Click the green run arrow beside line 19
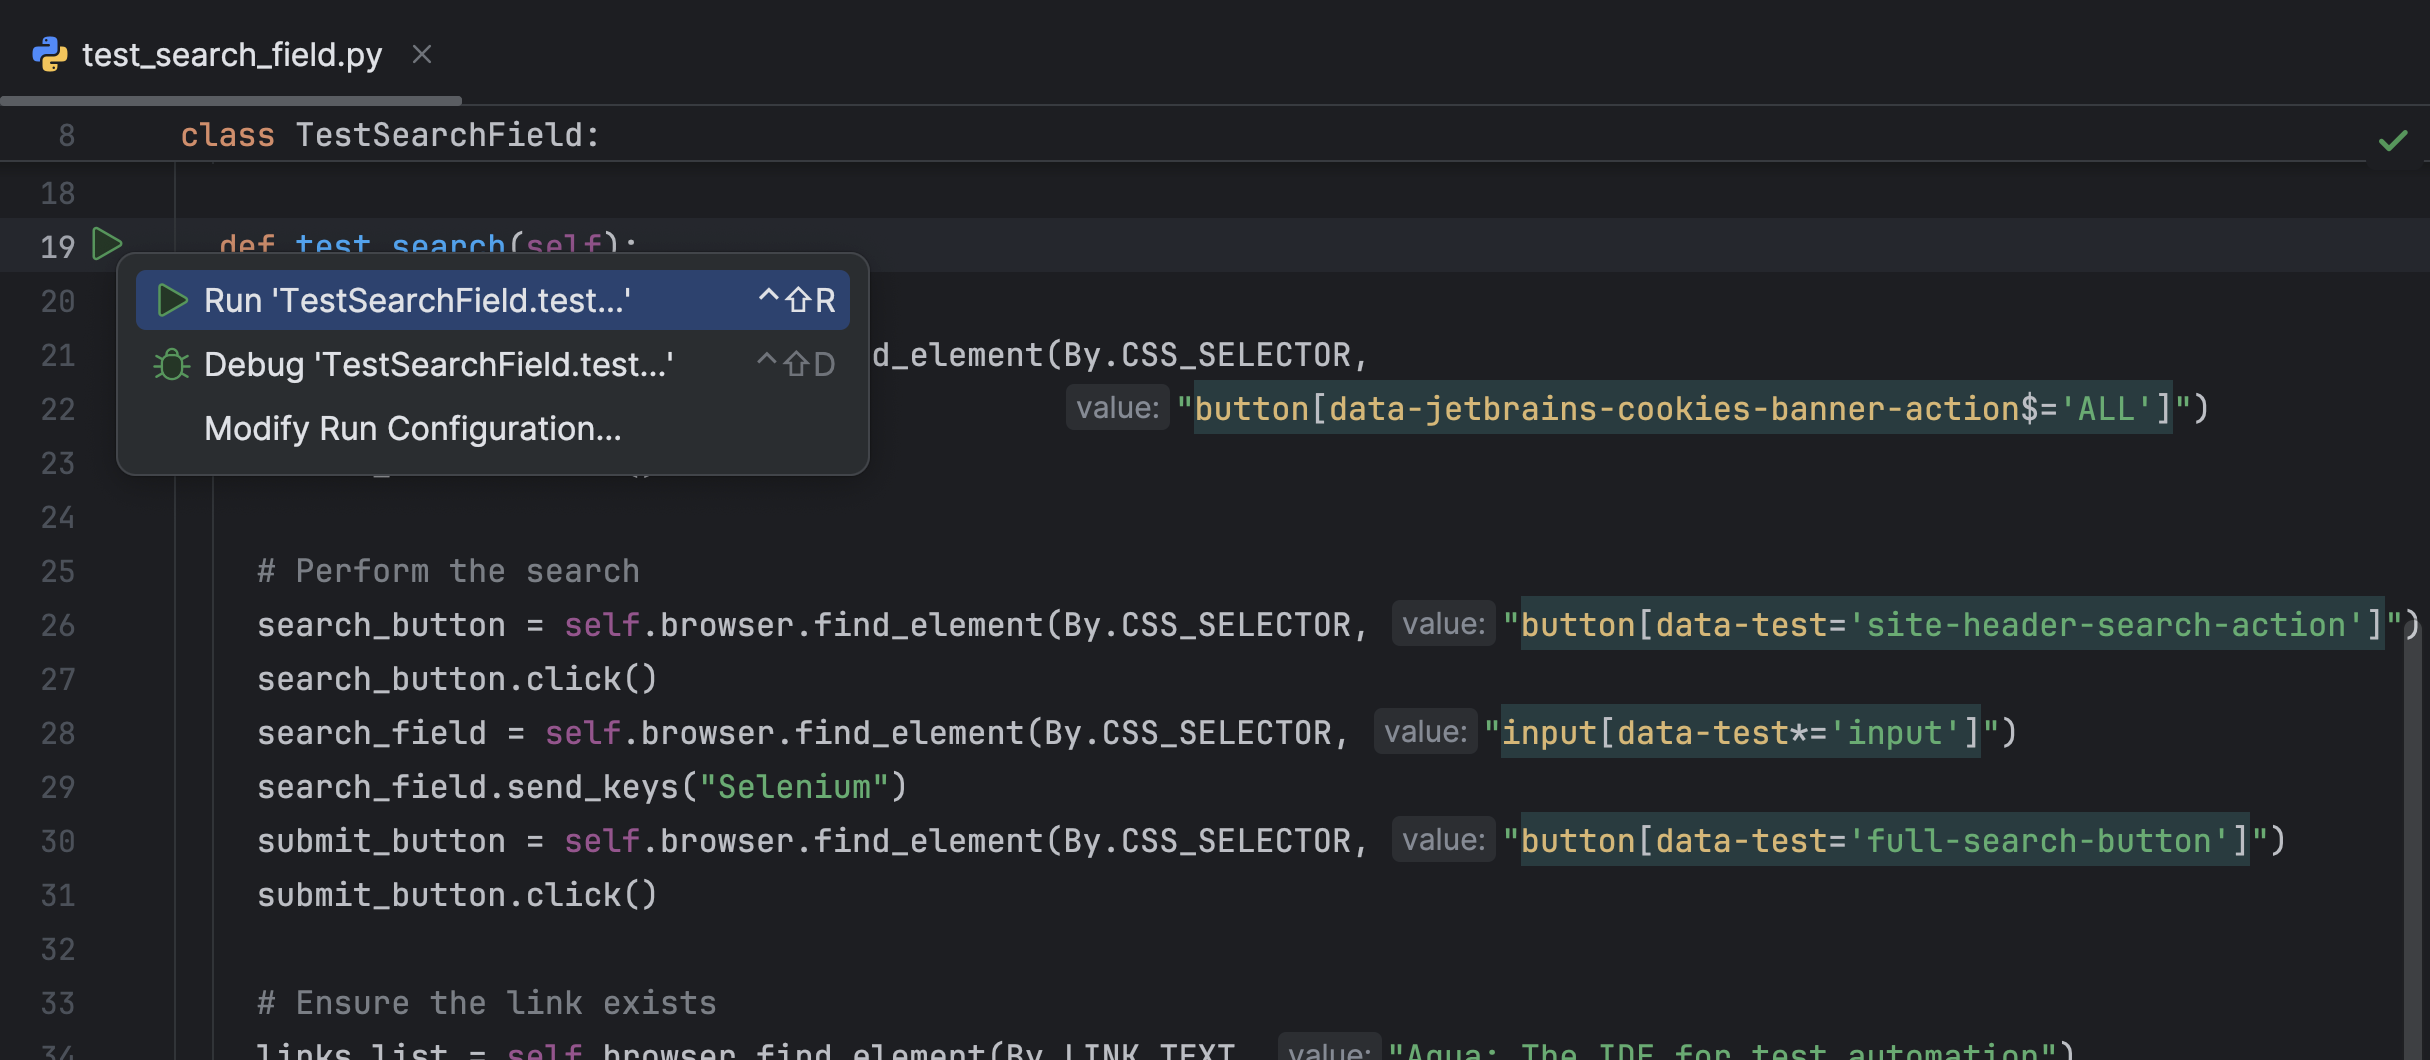The width and height of the screenshot is (2430, 1060). click(x=106, y=245)
